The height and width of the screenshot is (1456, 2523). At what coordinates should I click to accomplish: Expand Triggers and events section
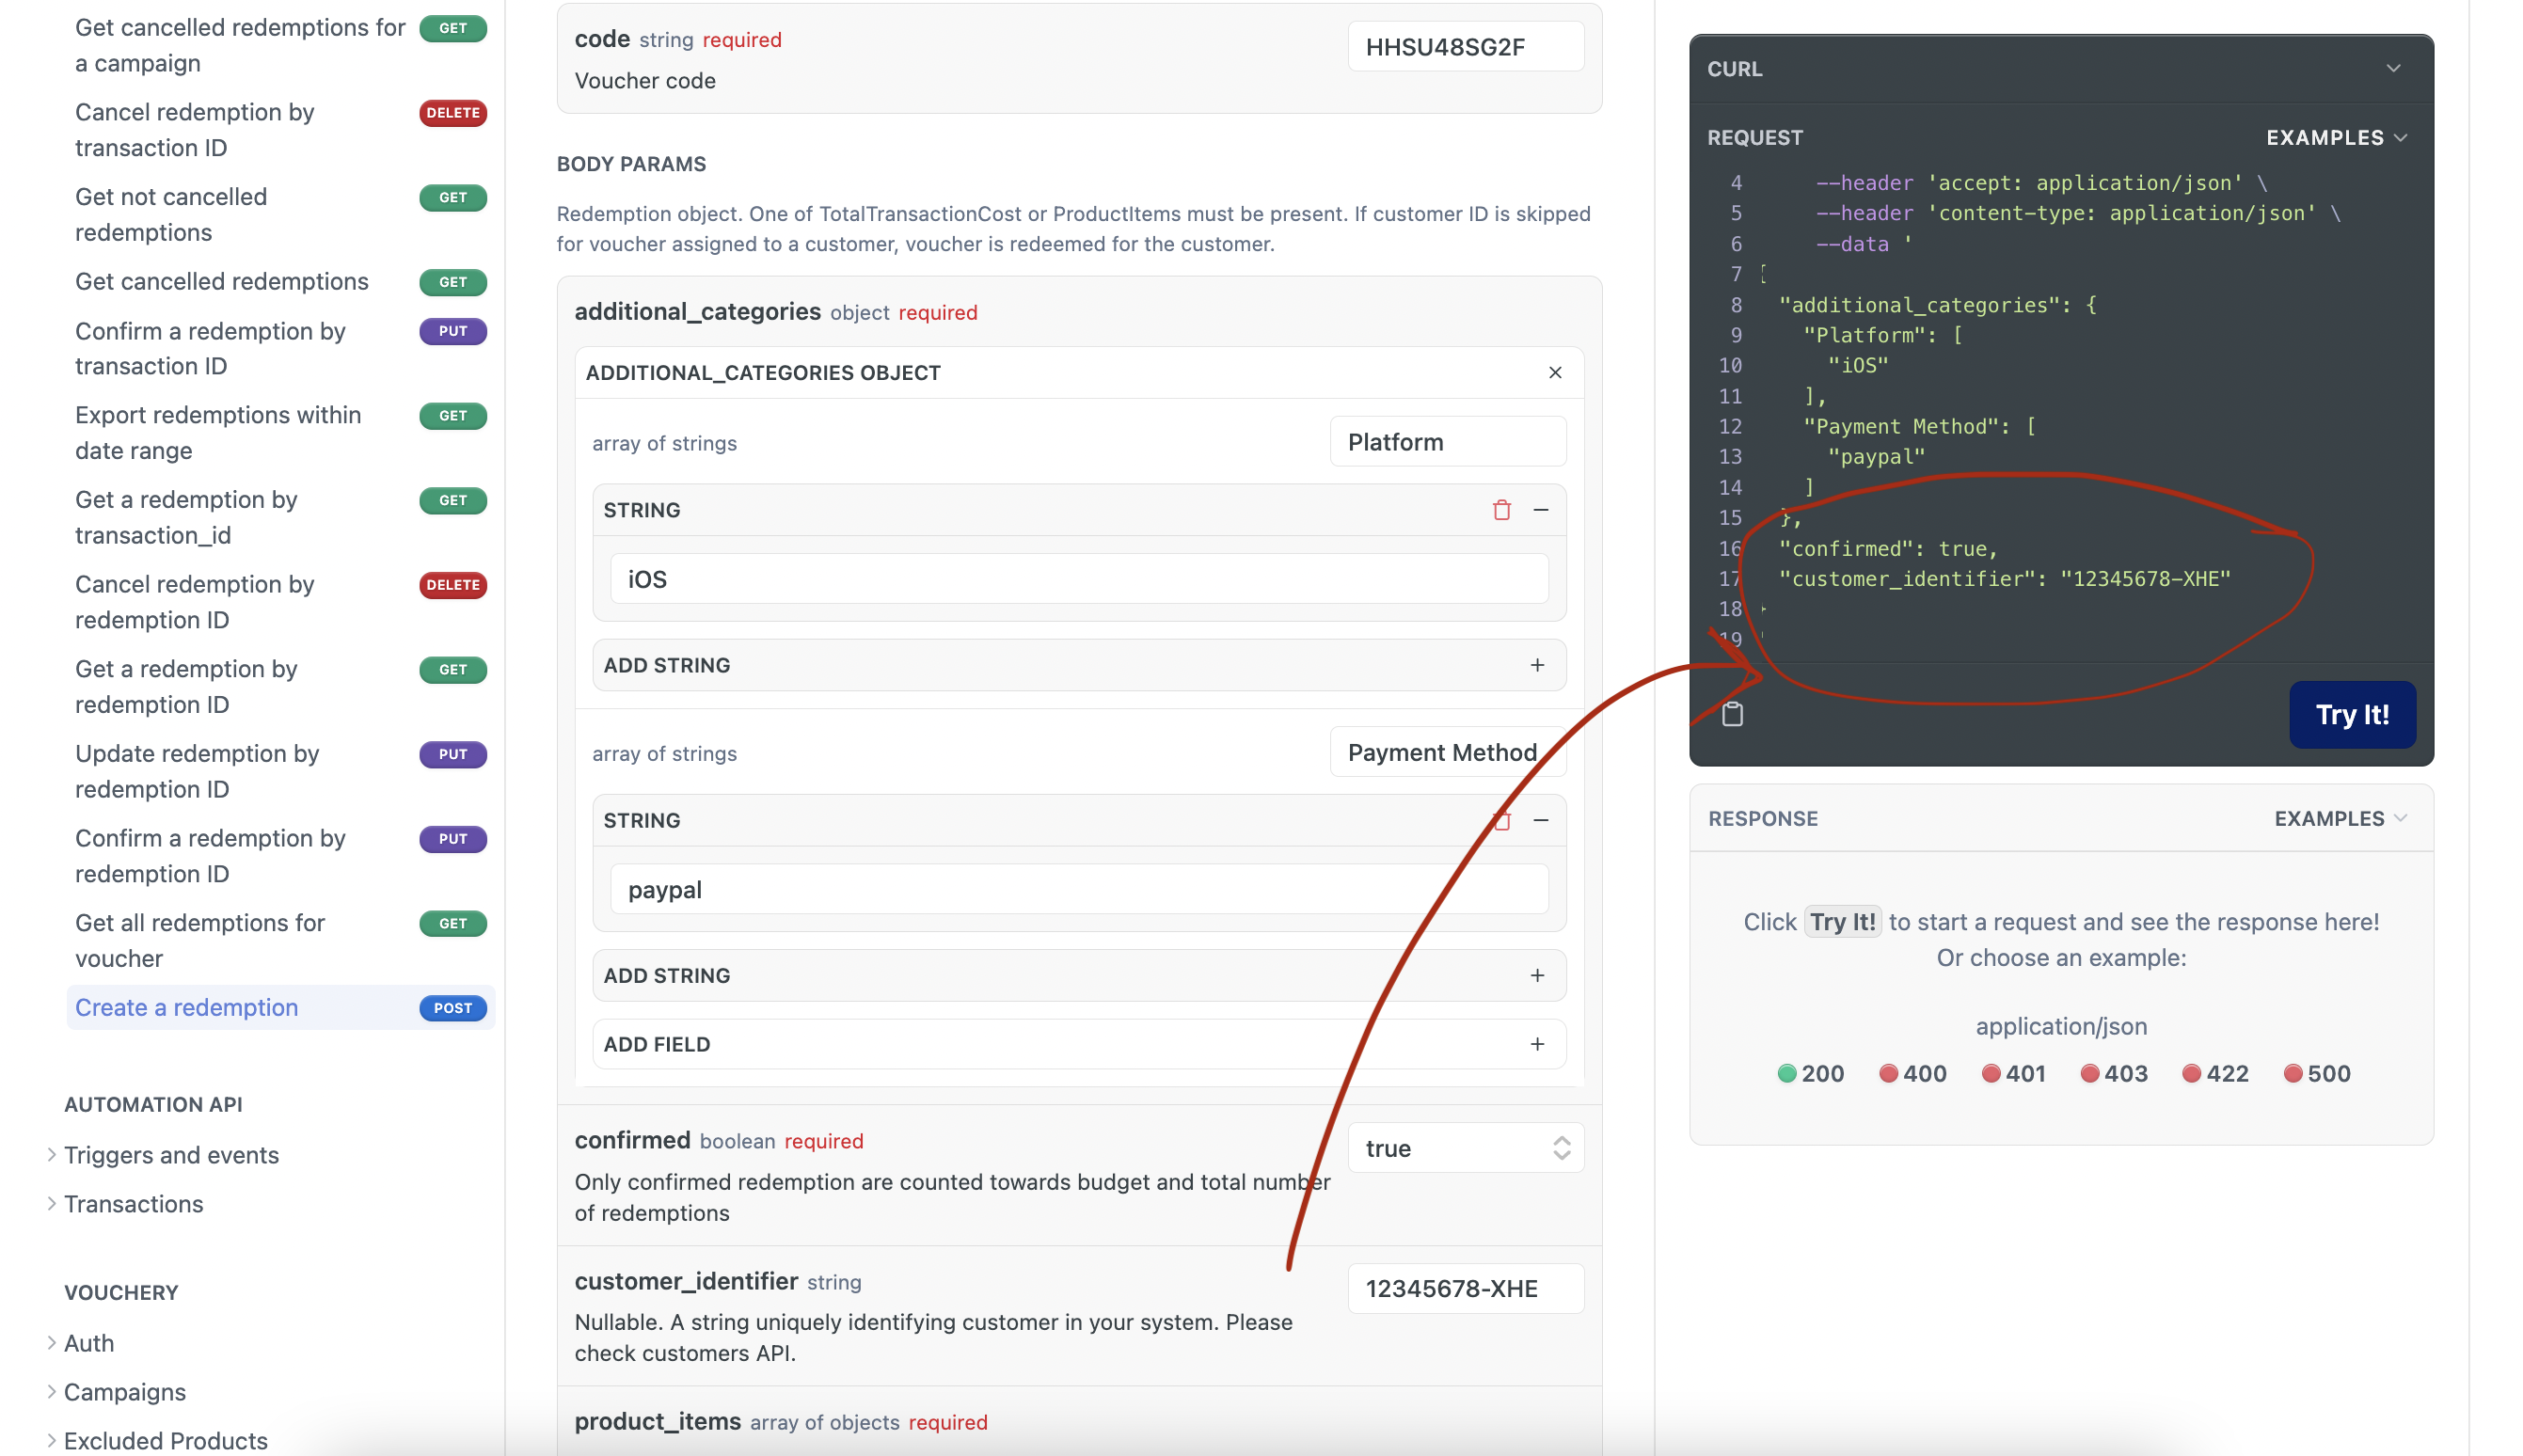pos(171,1155)
